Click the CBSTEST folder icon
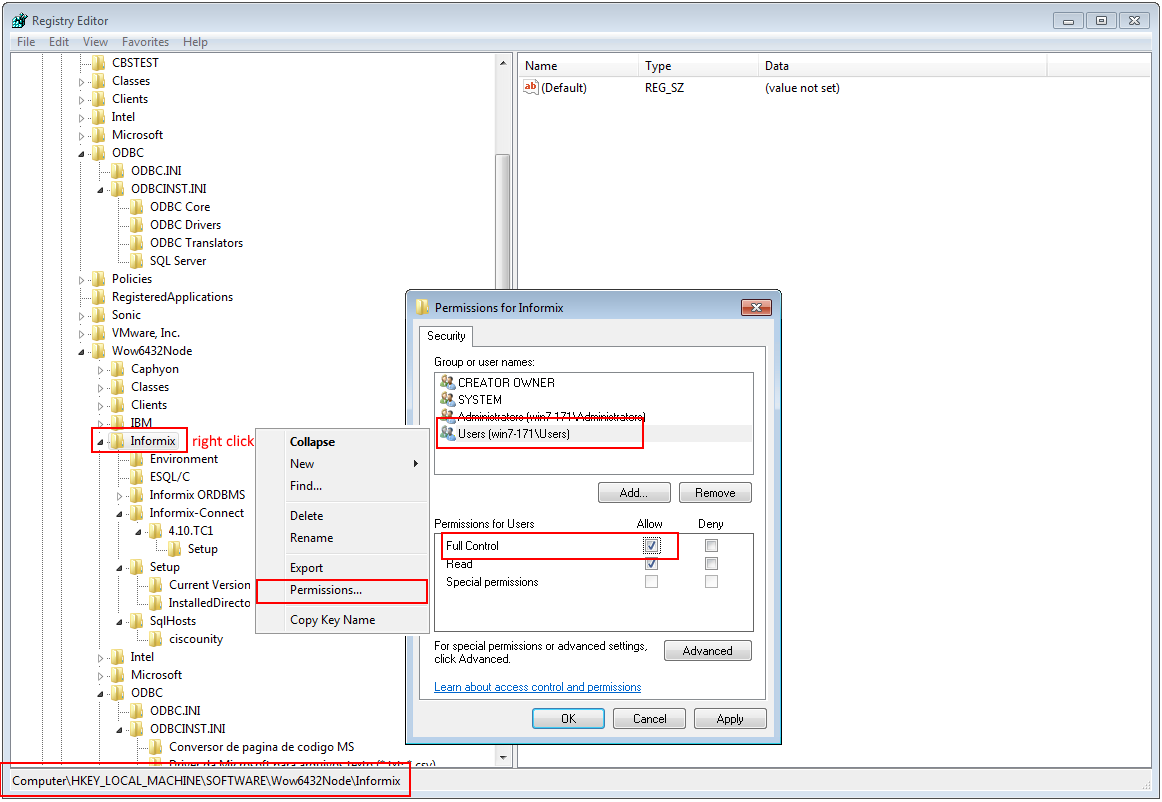This screenshot has height=802, width=1162. click(x=99, y=63)
